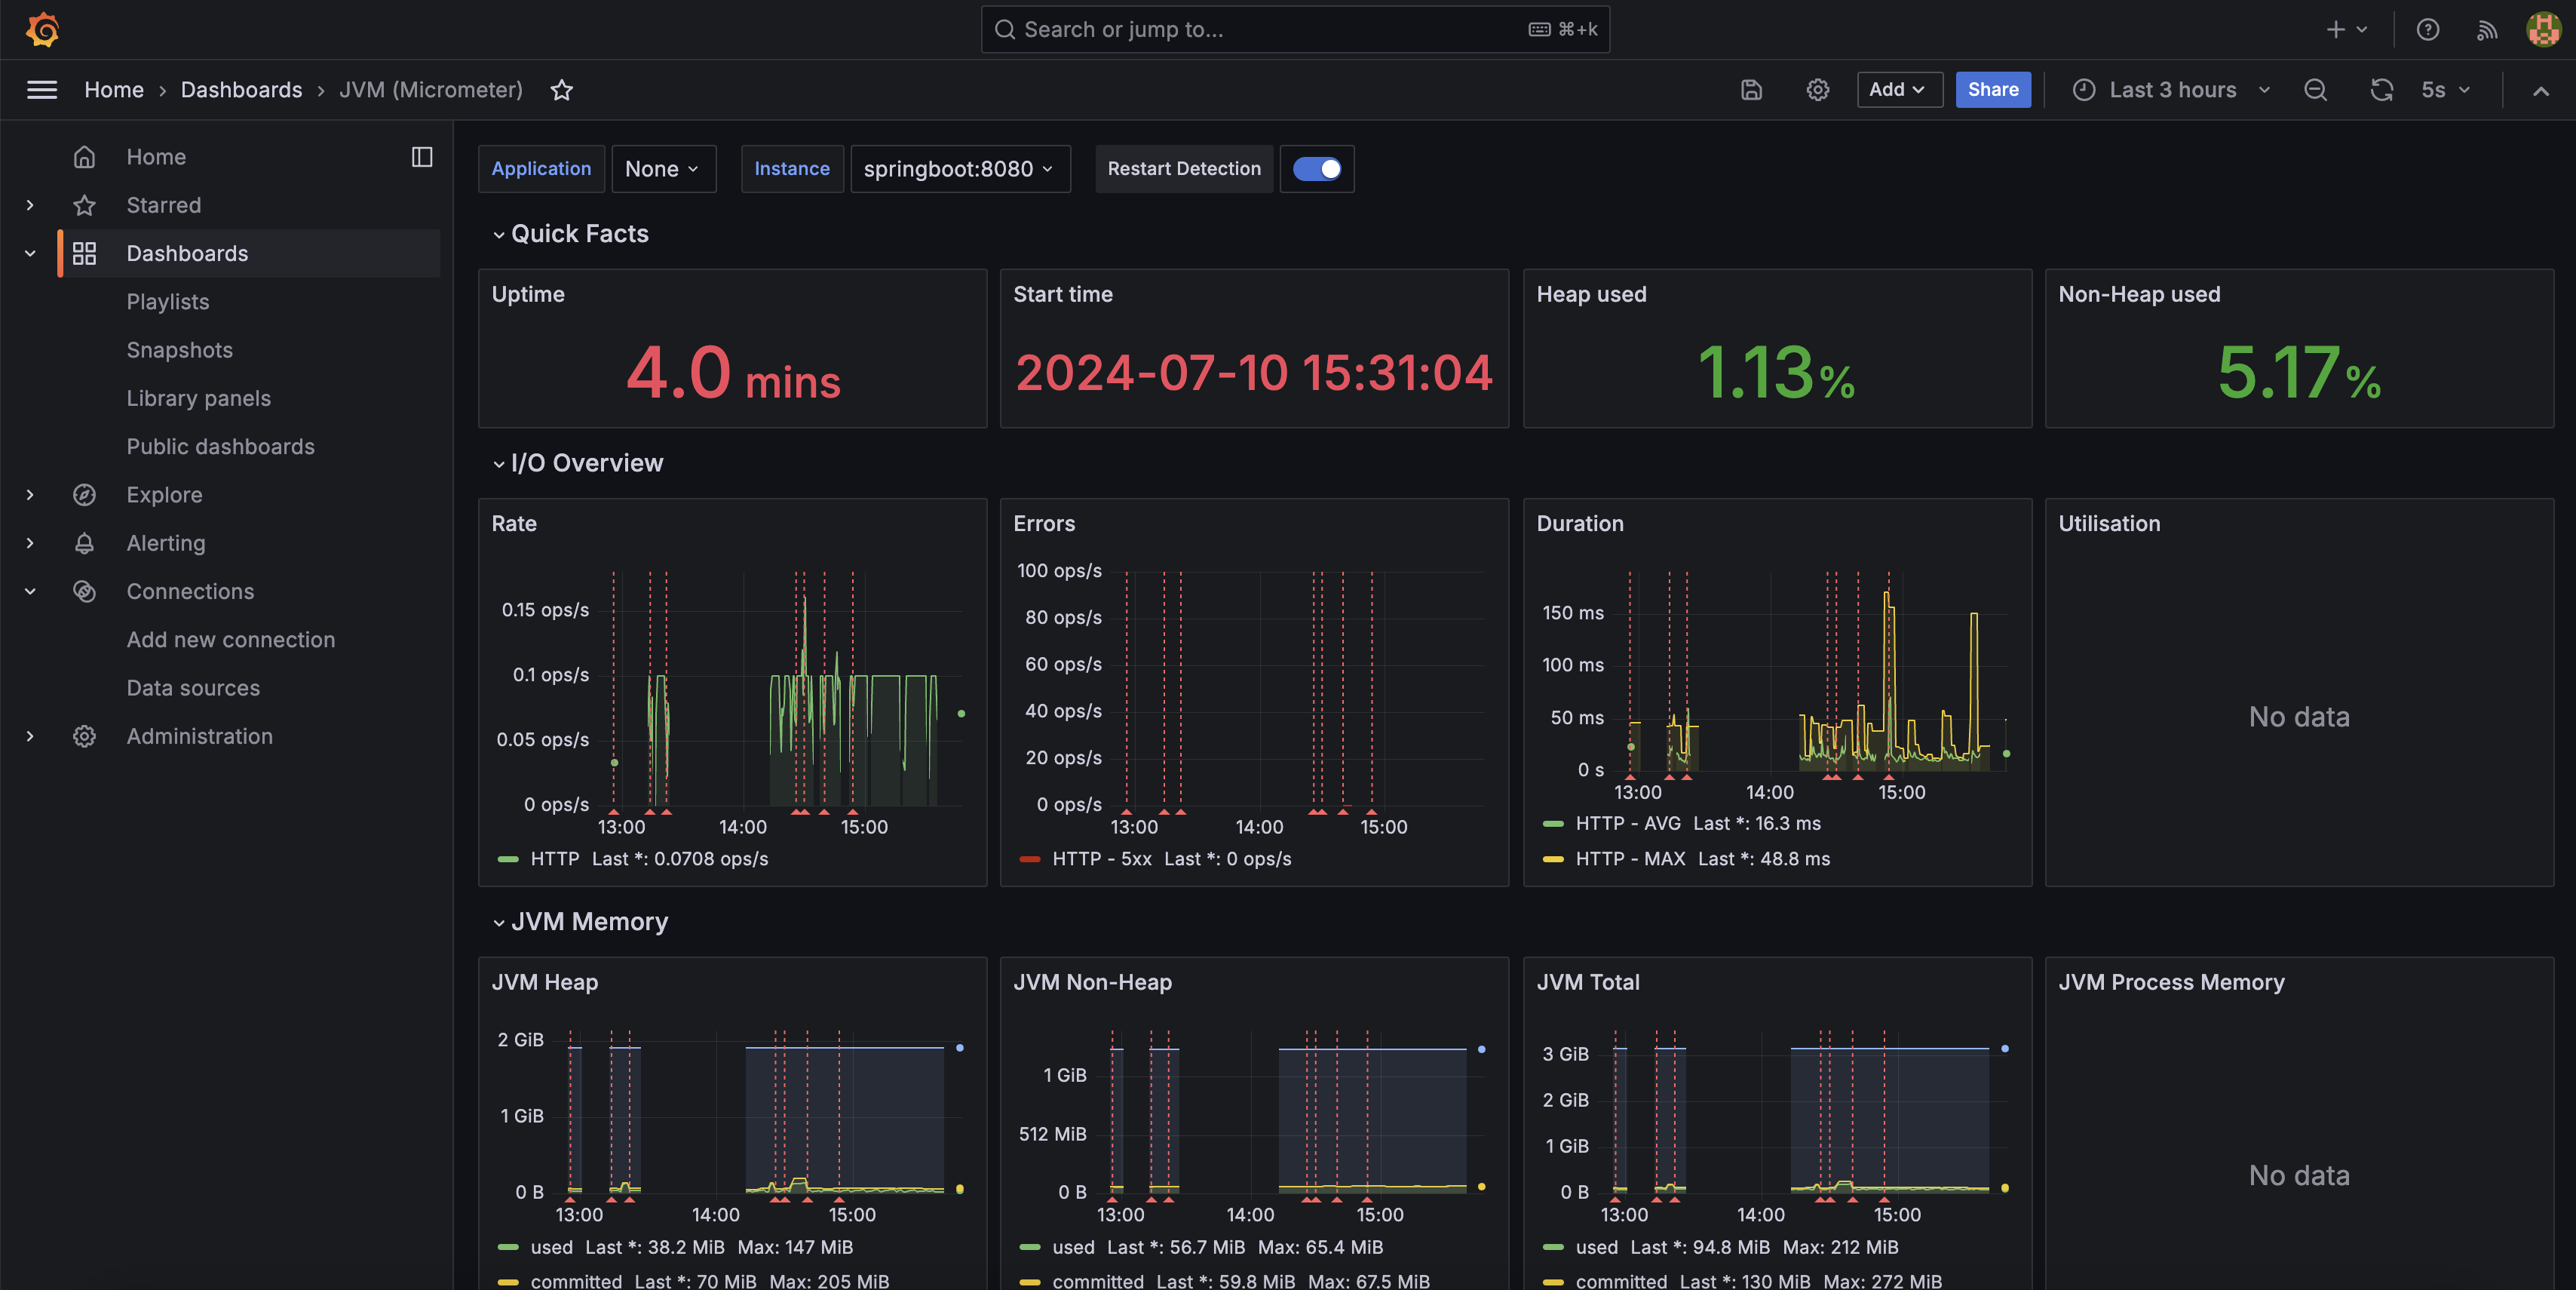Image resolution: width=2576 pixels, height=1290 pixels.
Task: Open the Instance springboot:8080 dropdown
Action: pyautogui.click(x=958, y=169)
